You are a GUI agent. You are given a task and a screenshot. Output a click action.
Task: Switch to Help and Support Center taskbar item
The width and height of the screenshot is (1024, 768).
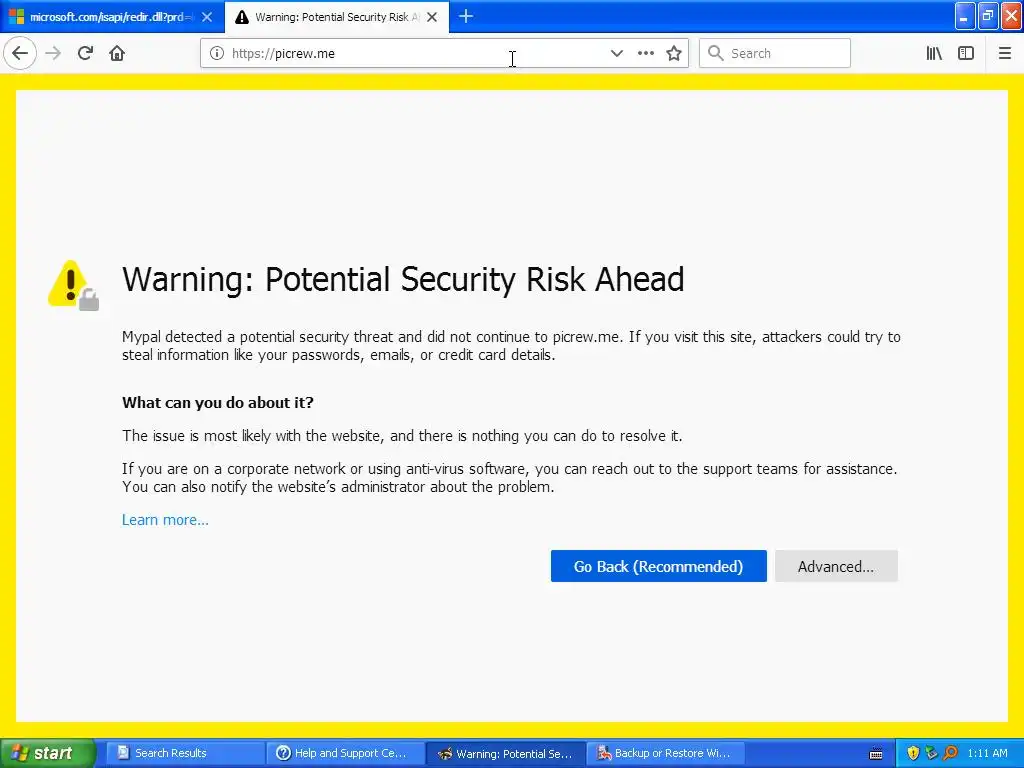click(x=345, y=753)
